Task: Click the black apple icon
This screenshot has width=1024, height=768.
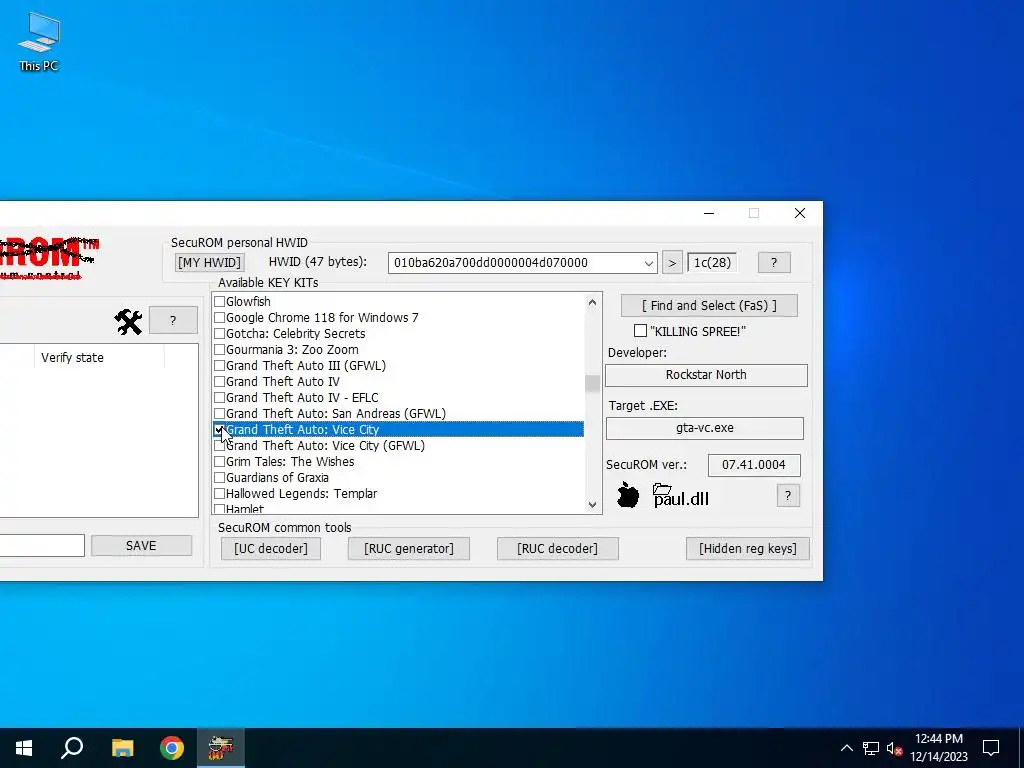Action: click(628, 495)
